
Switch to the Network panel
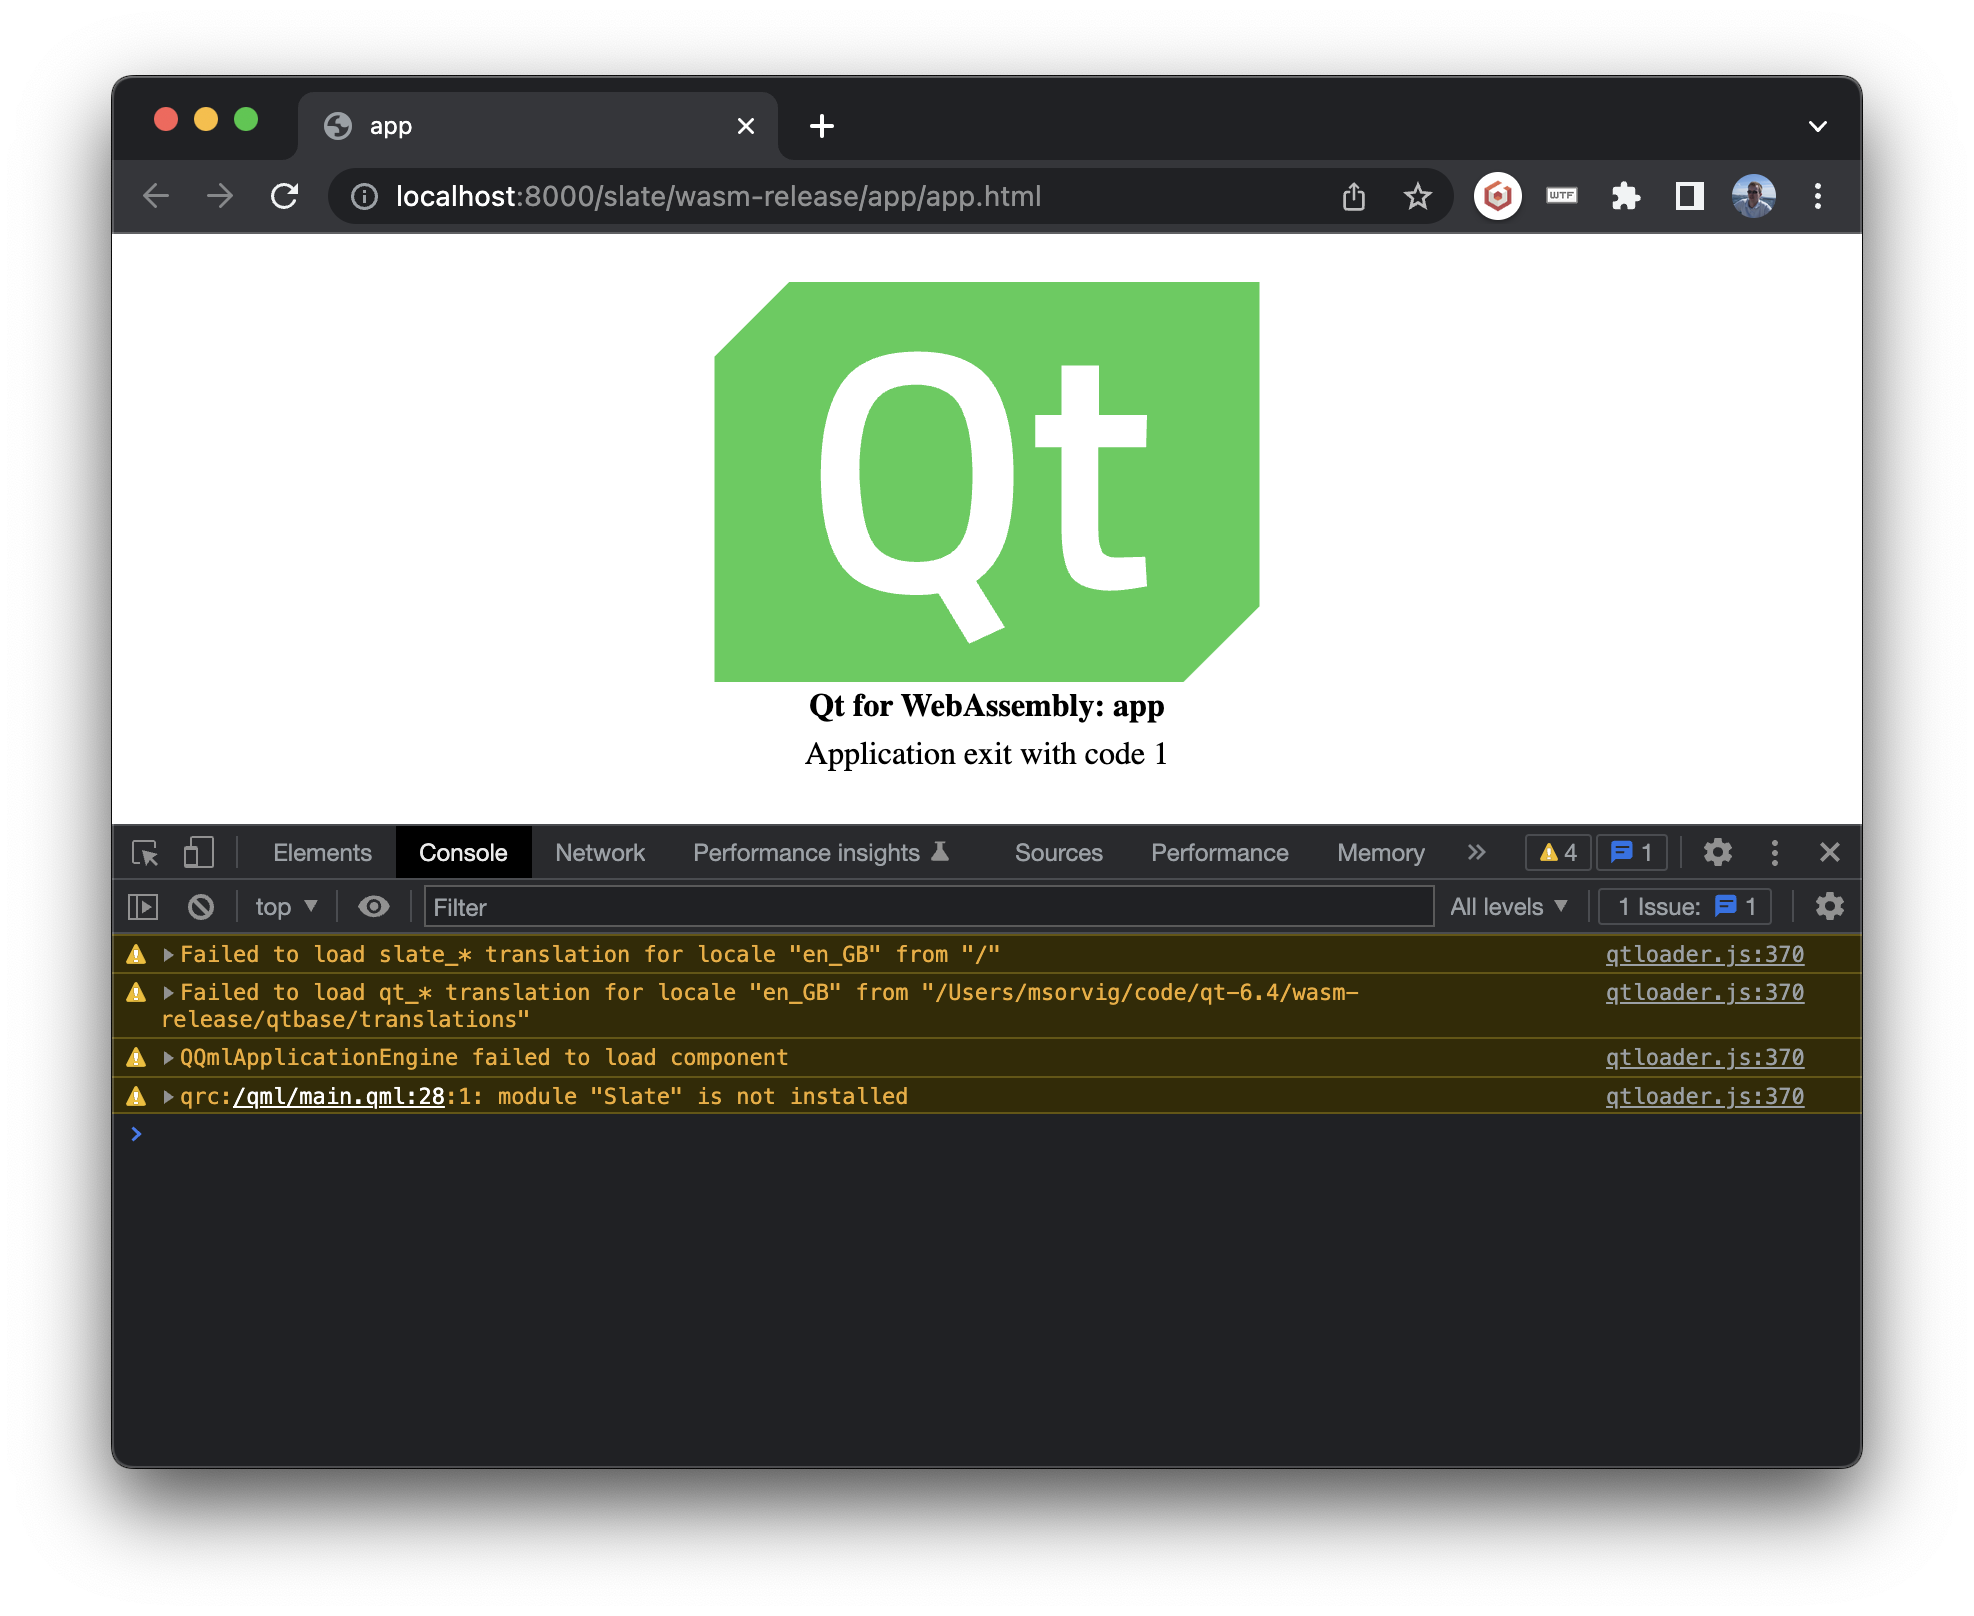click(600, 853)
